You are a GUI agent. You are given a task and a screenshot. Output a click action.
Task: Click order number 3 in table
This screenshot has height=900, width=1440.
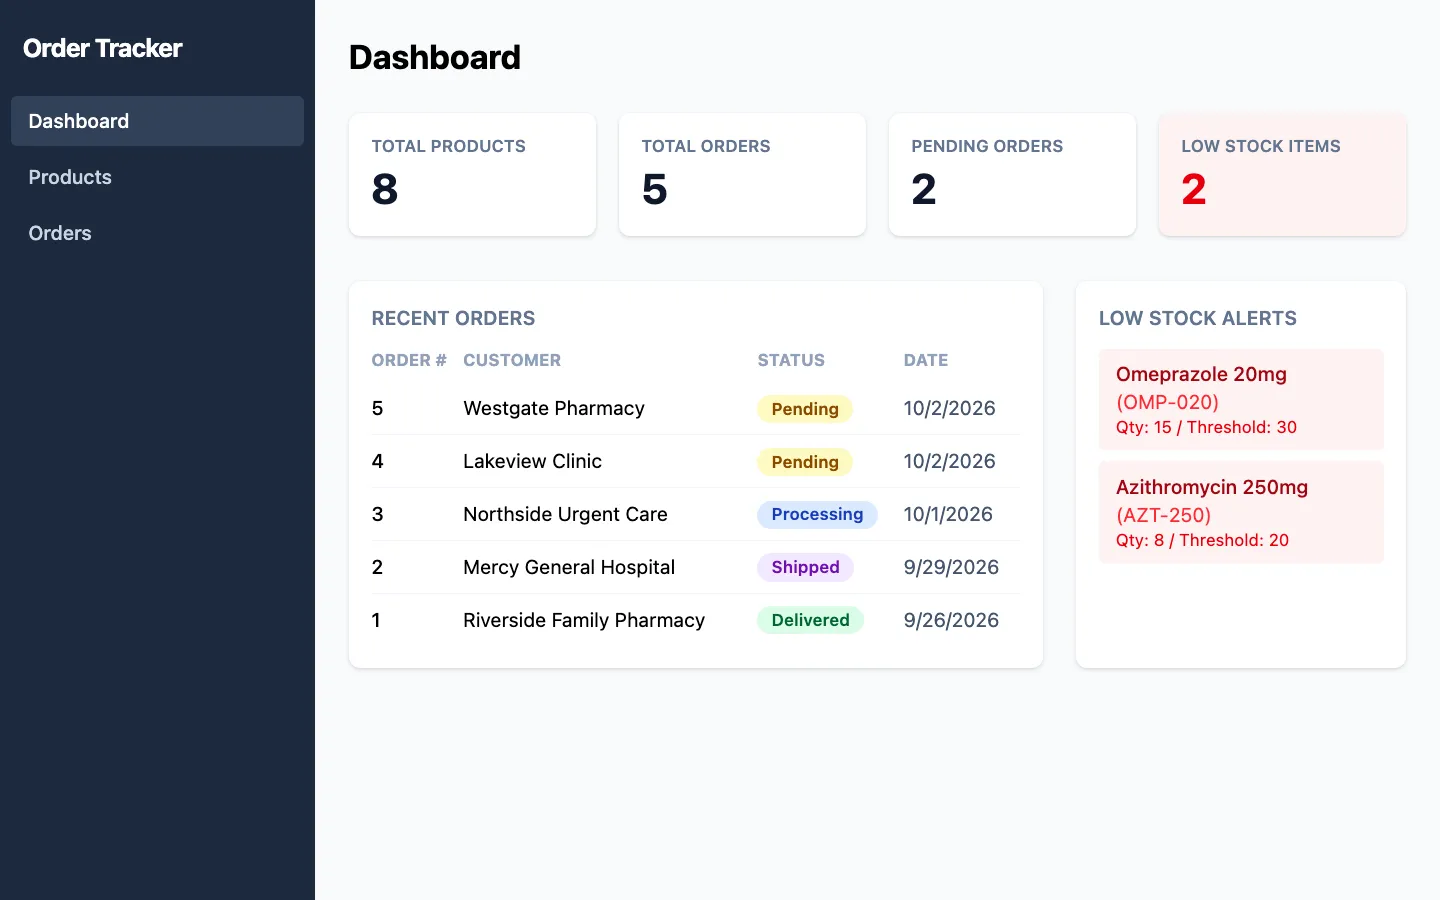pyautogui.click(x=377, y=514)
